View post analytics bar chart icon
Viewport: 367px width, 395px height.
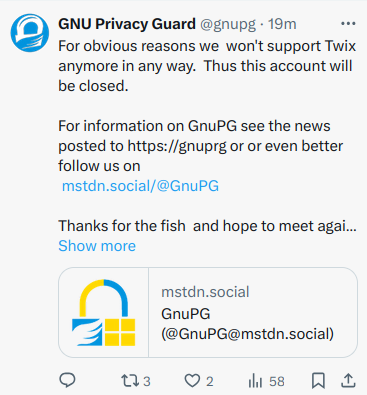[x=255, y=381]
